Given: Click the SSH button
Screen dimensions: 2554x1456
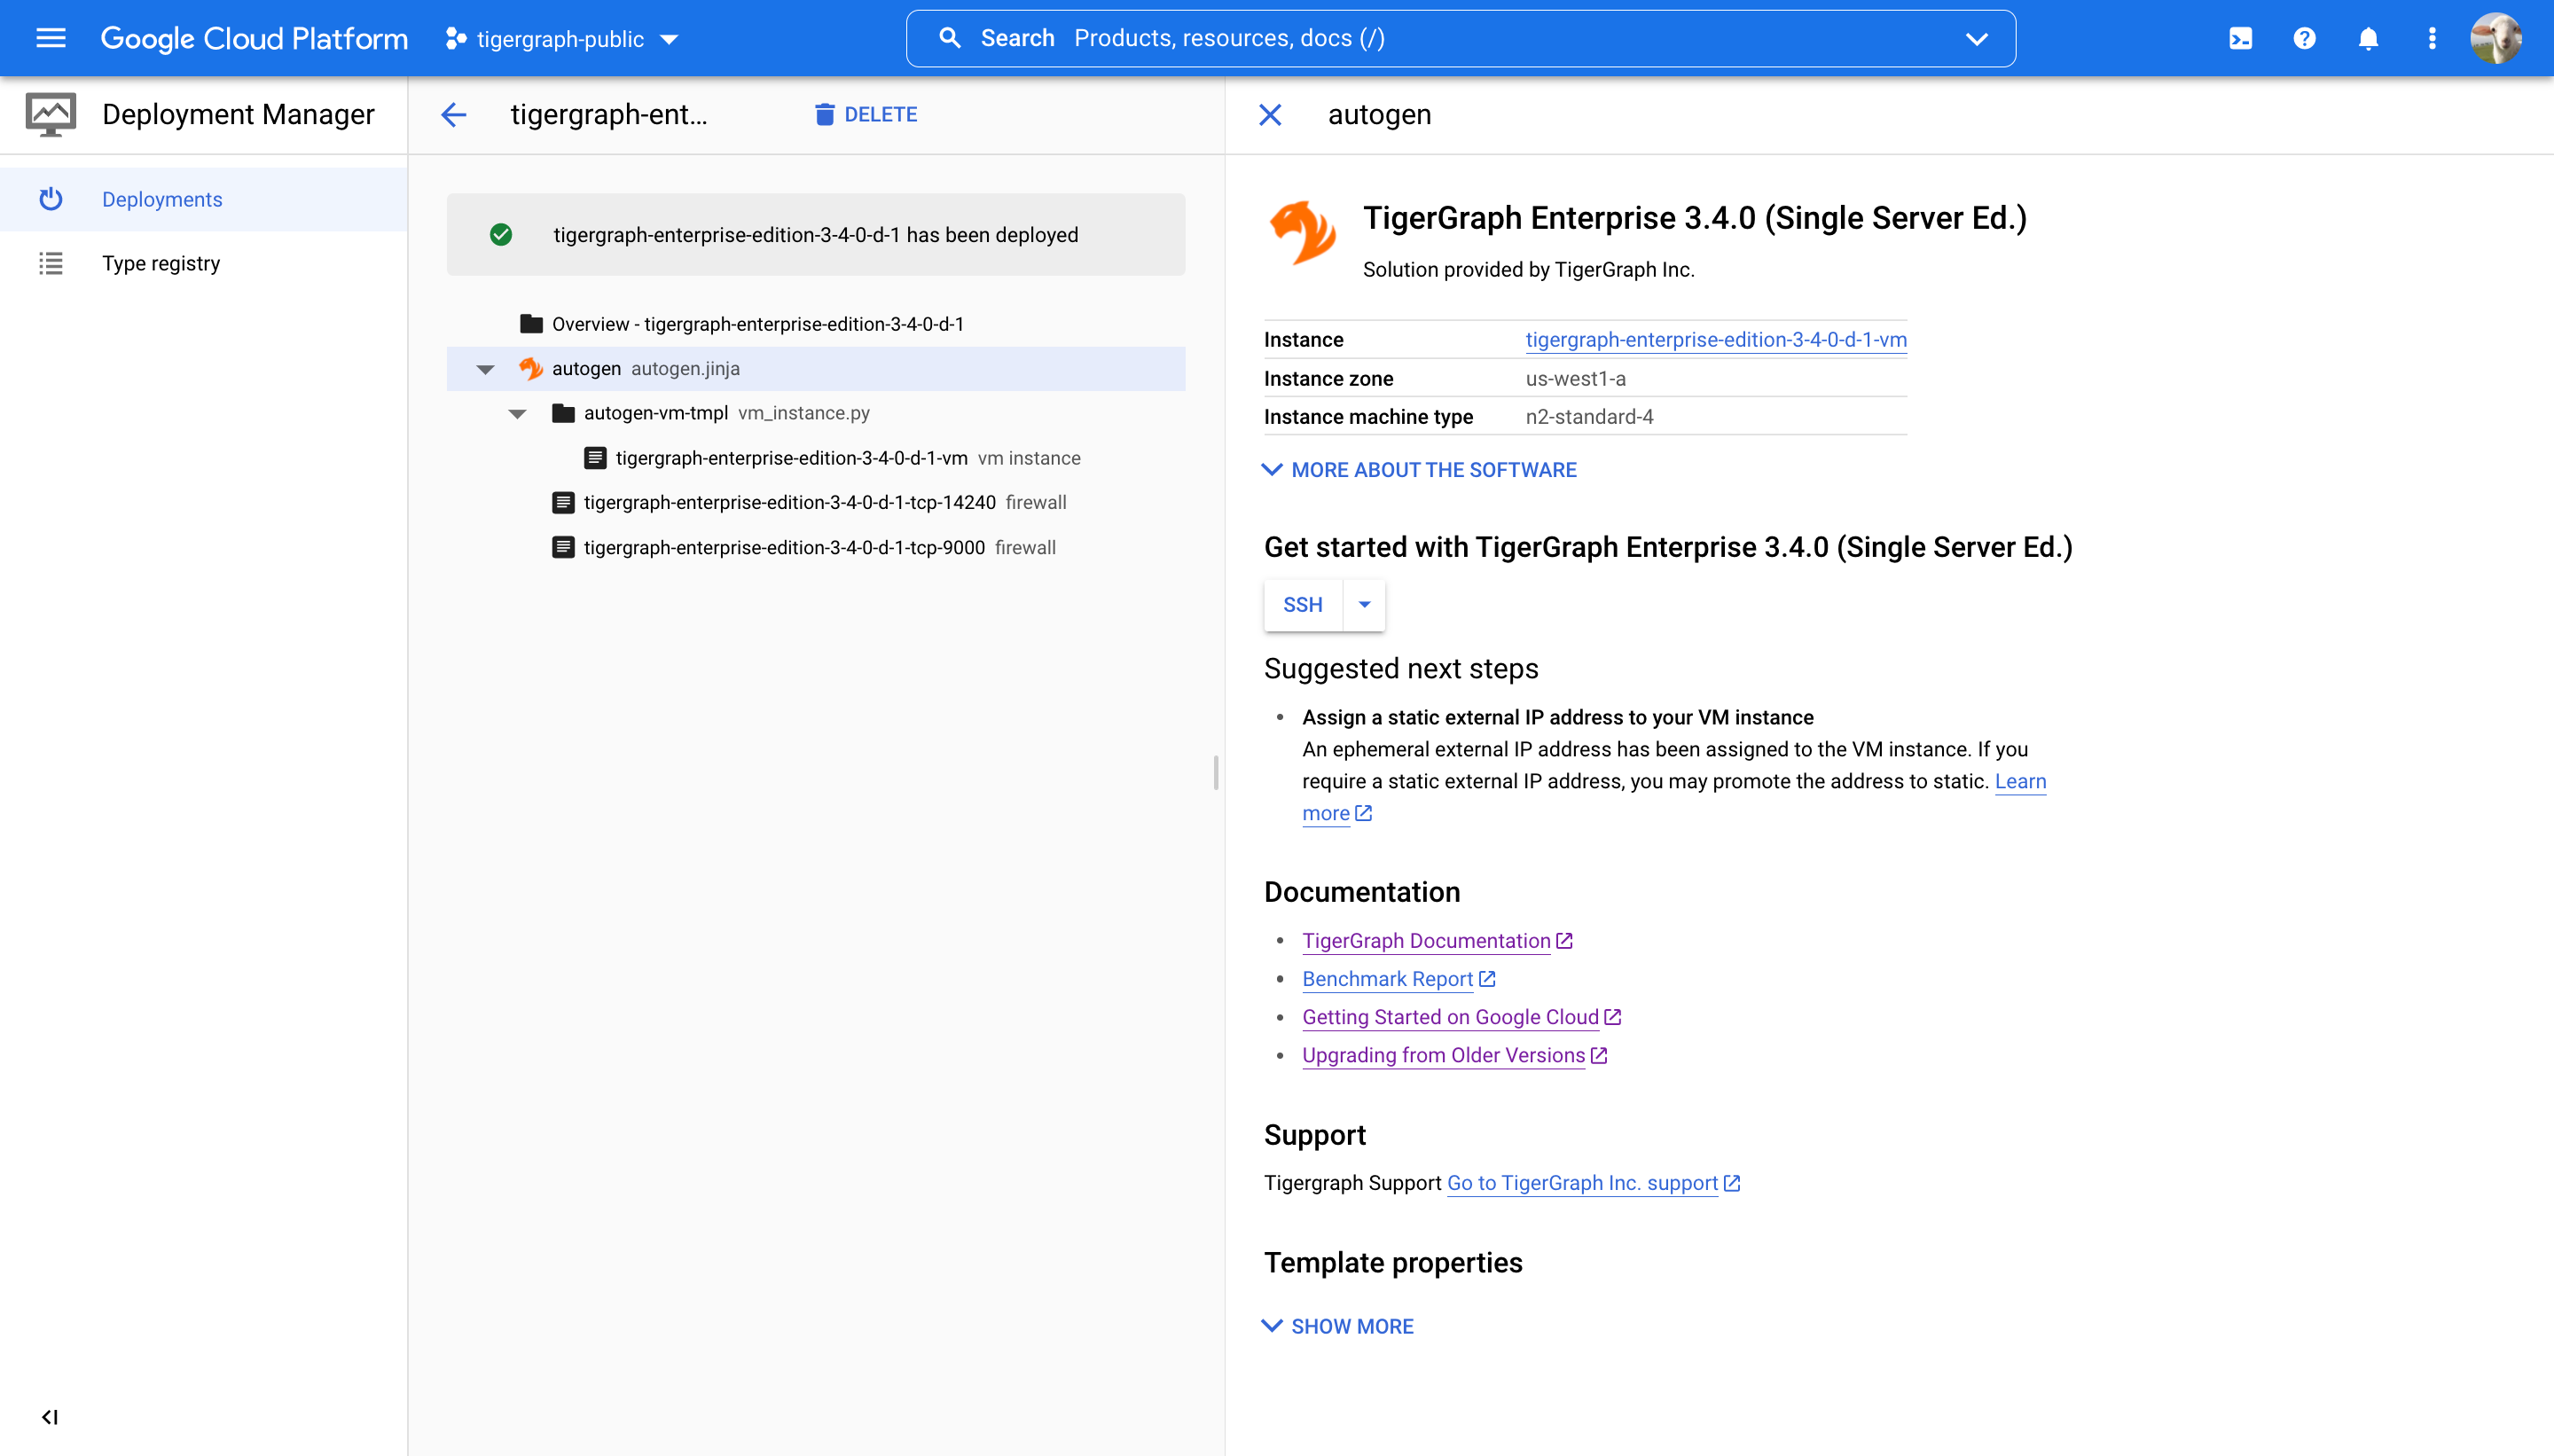Looking at the screenshot, I should click(x=1303, y=605).
